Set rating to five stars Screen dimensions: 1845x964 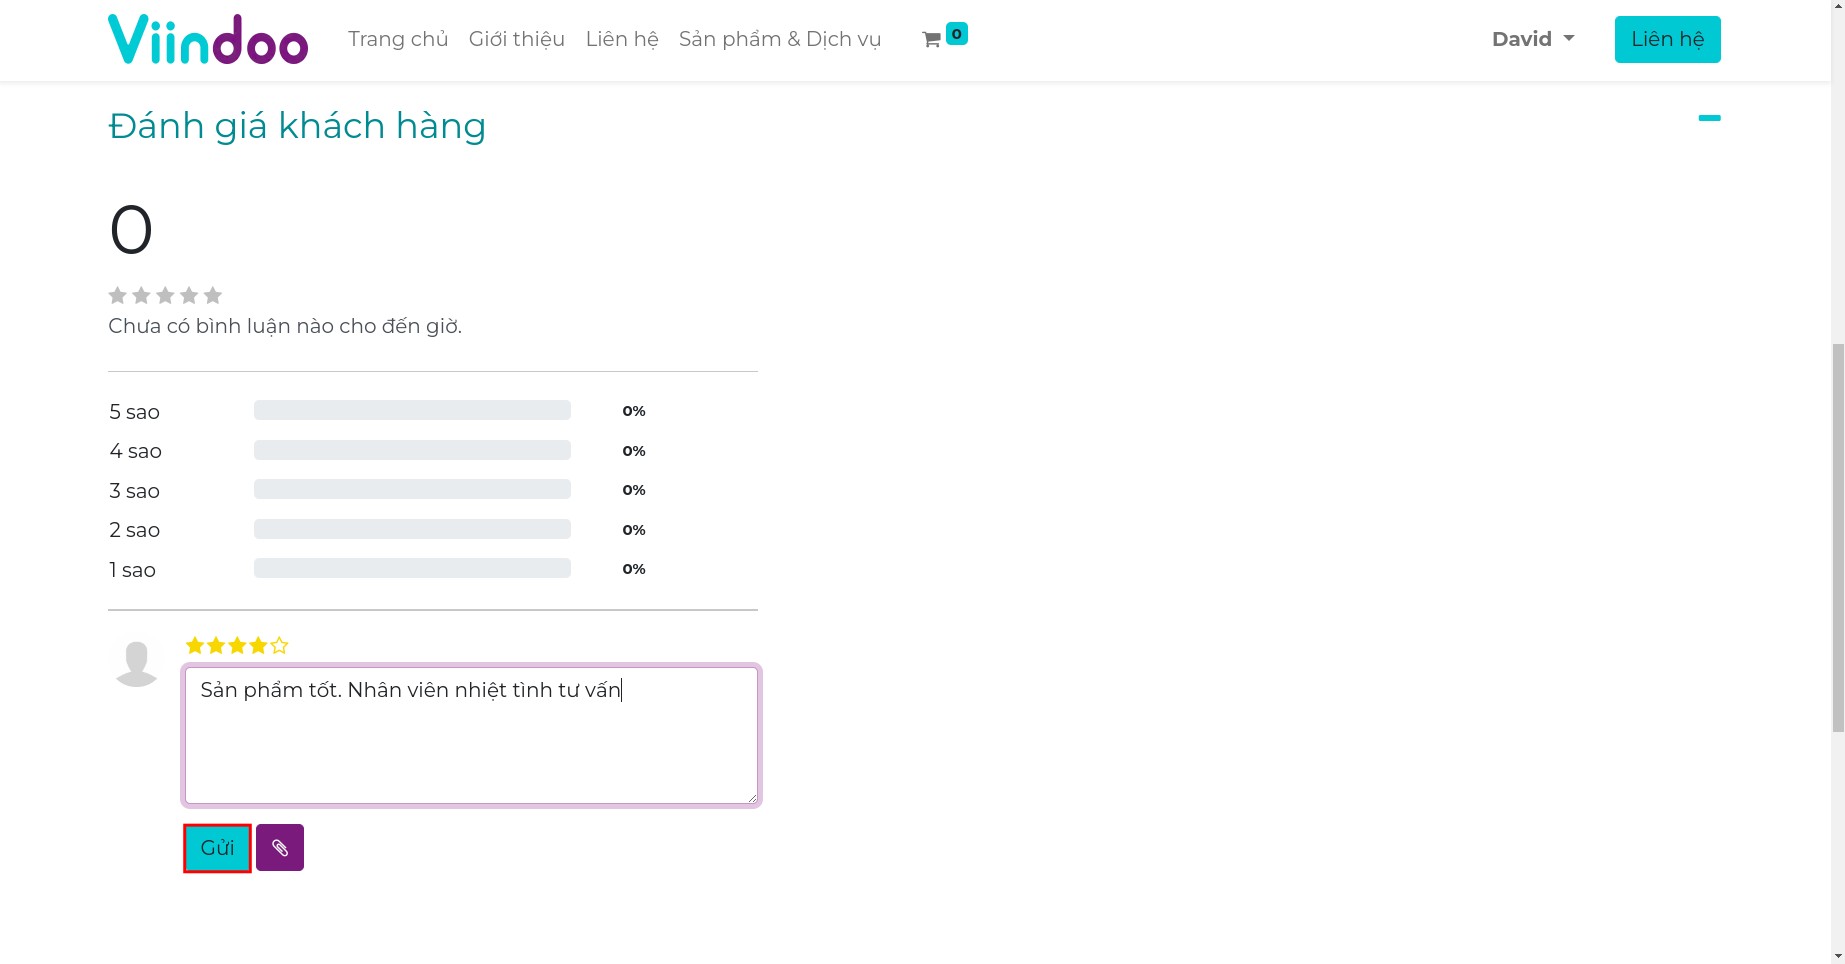click(279, 646)
